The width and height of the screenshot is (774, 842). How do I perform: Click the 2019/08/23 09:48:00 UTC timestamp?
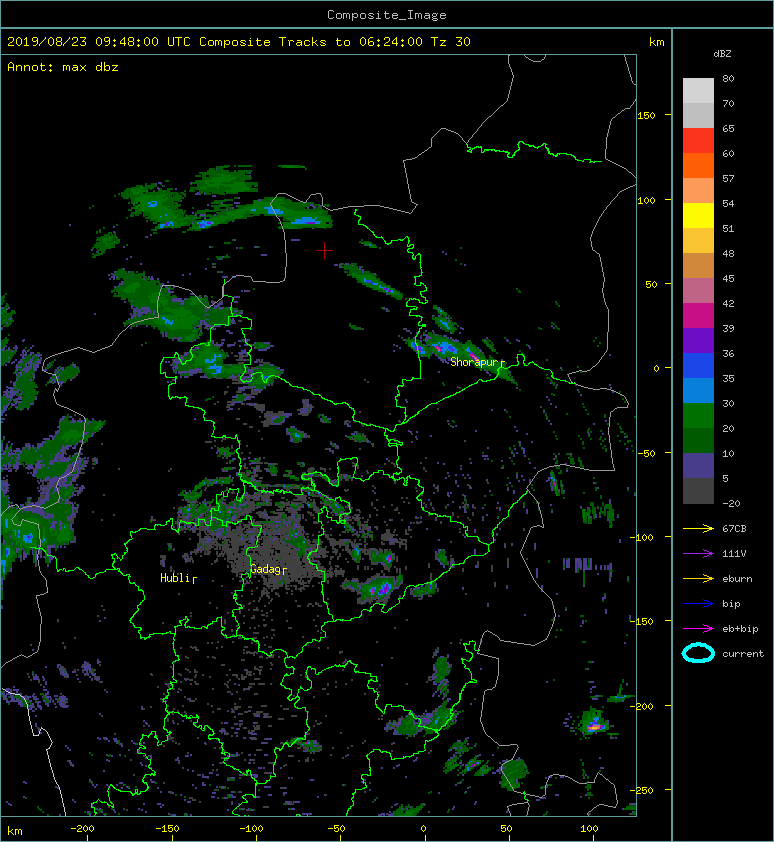coord(99,42)
